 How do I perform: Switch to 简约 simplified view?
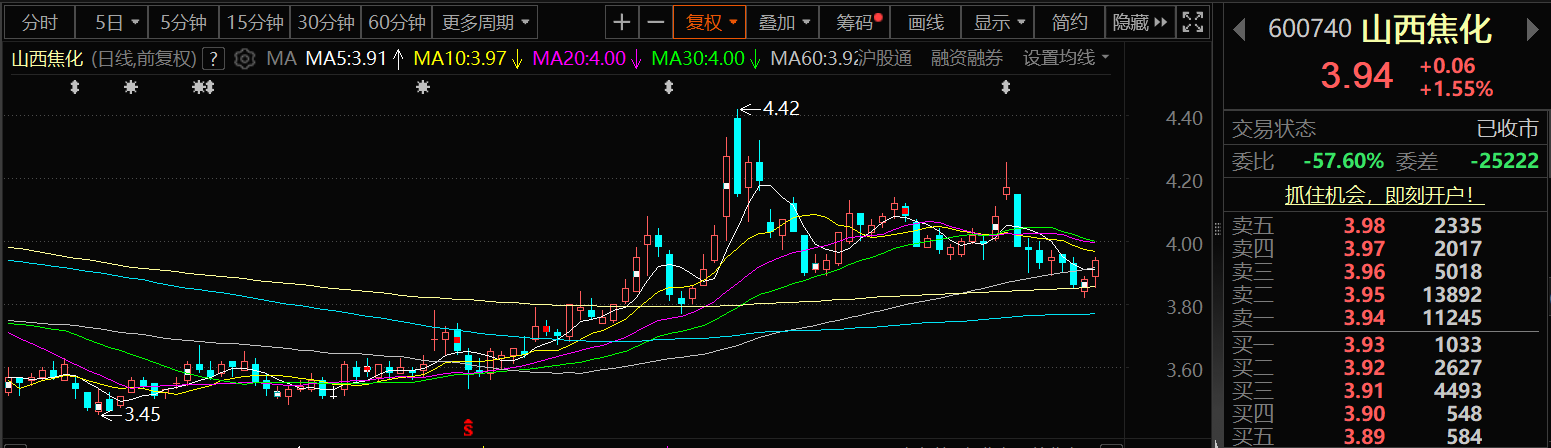(1070, 21)
